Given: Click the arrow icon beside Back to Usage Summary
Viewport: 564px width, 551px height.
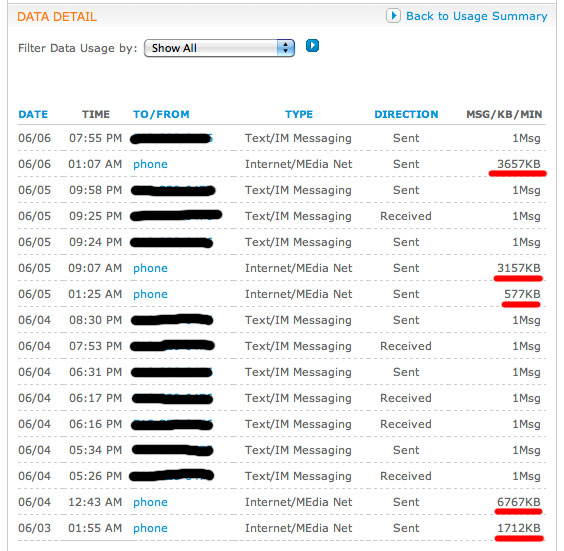Looking at the screenshot, I should point(393,16).
